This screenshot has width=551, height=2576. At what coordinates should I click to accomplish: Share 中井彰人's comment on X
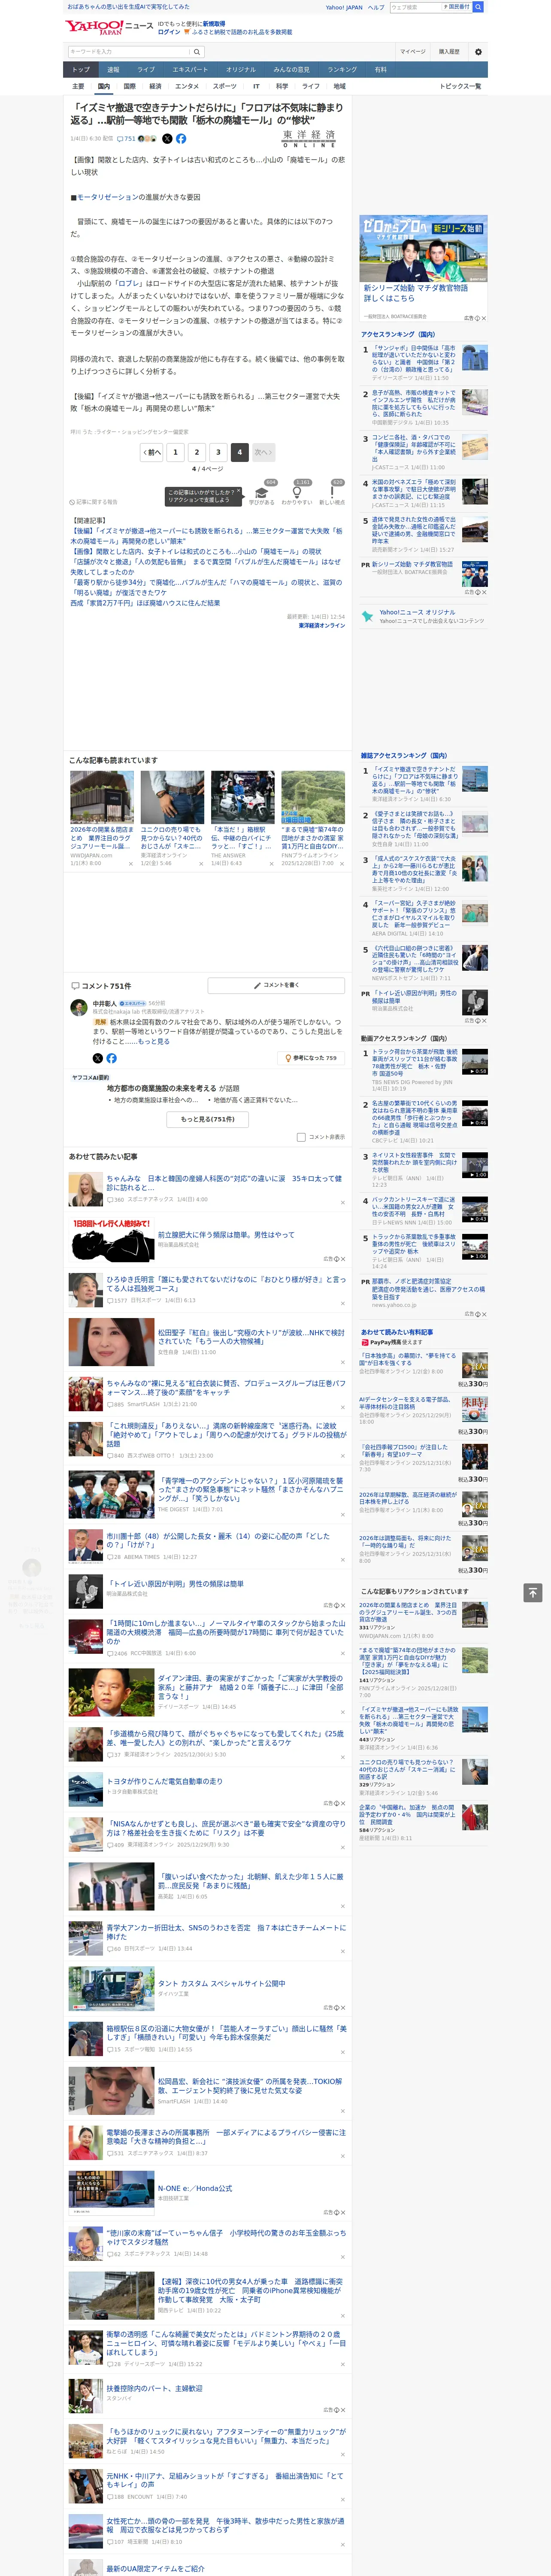[x=97, y=1058]
